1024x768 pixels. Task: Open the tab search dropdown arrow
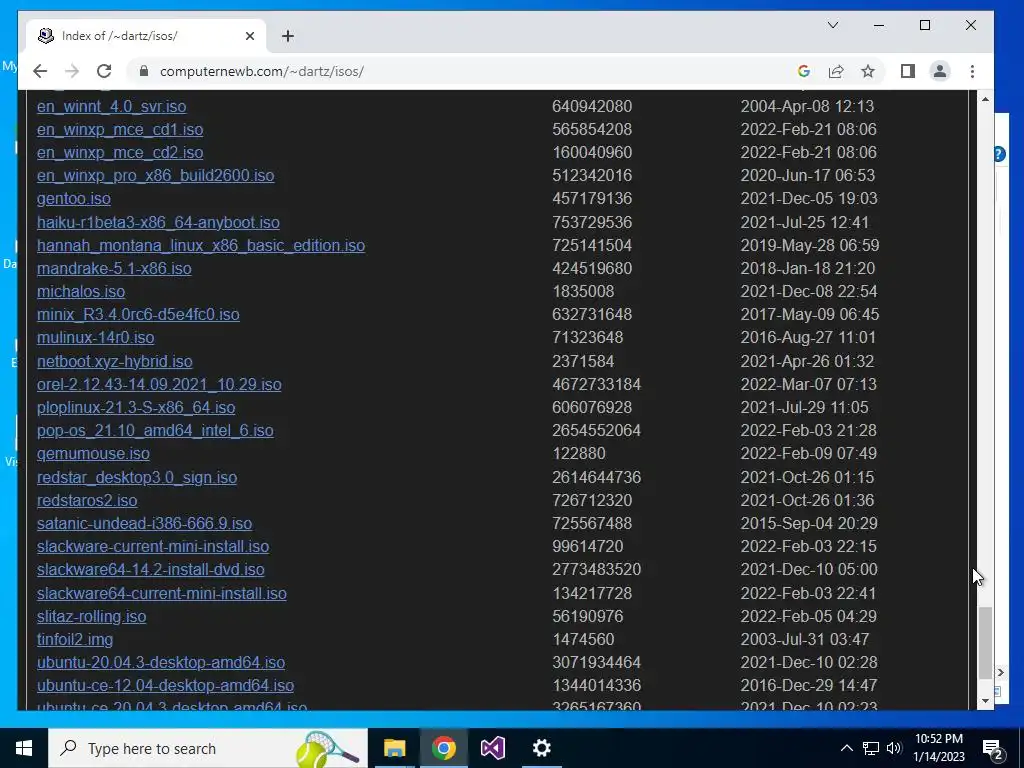[833, 25]
